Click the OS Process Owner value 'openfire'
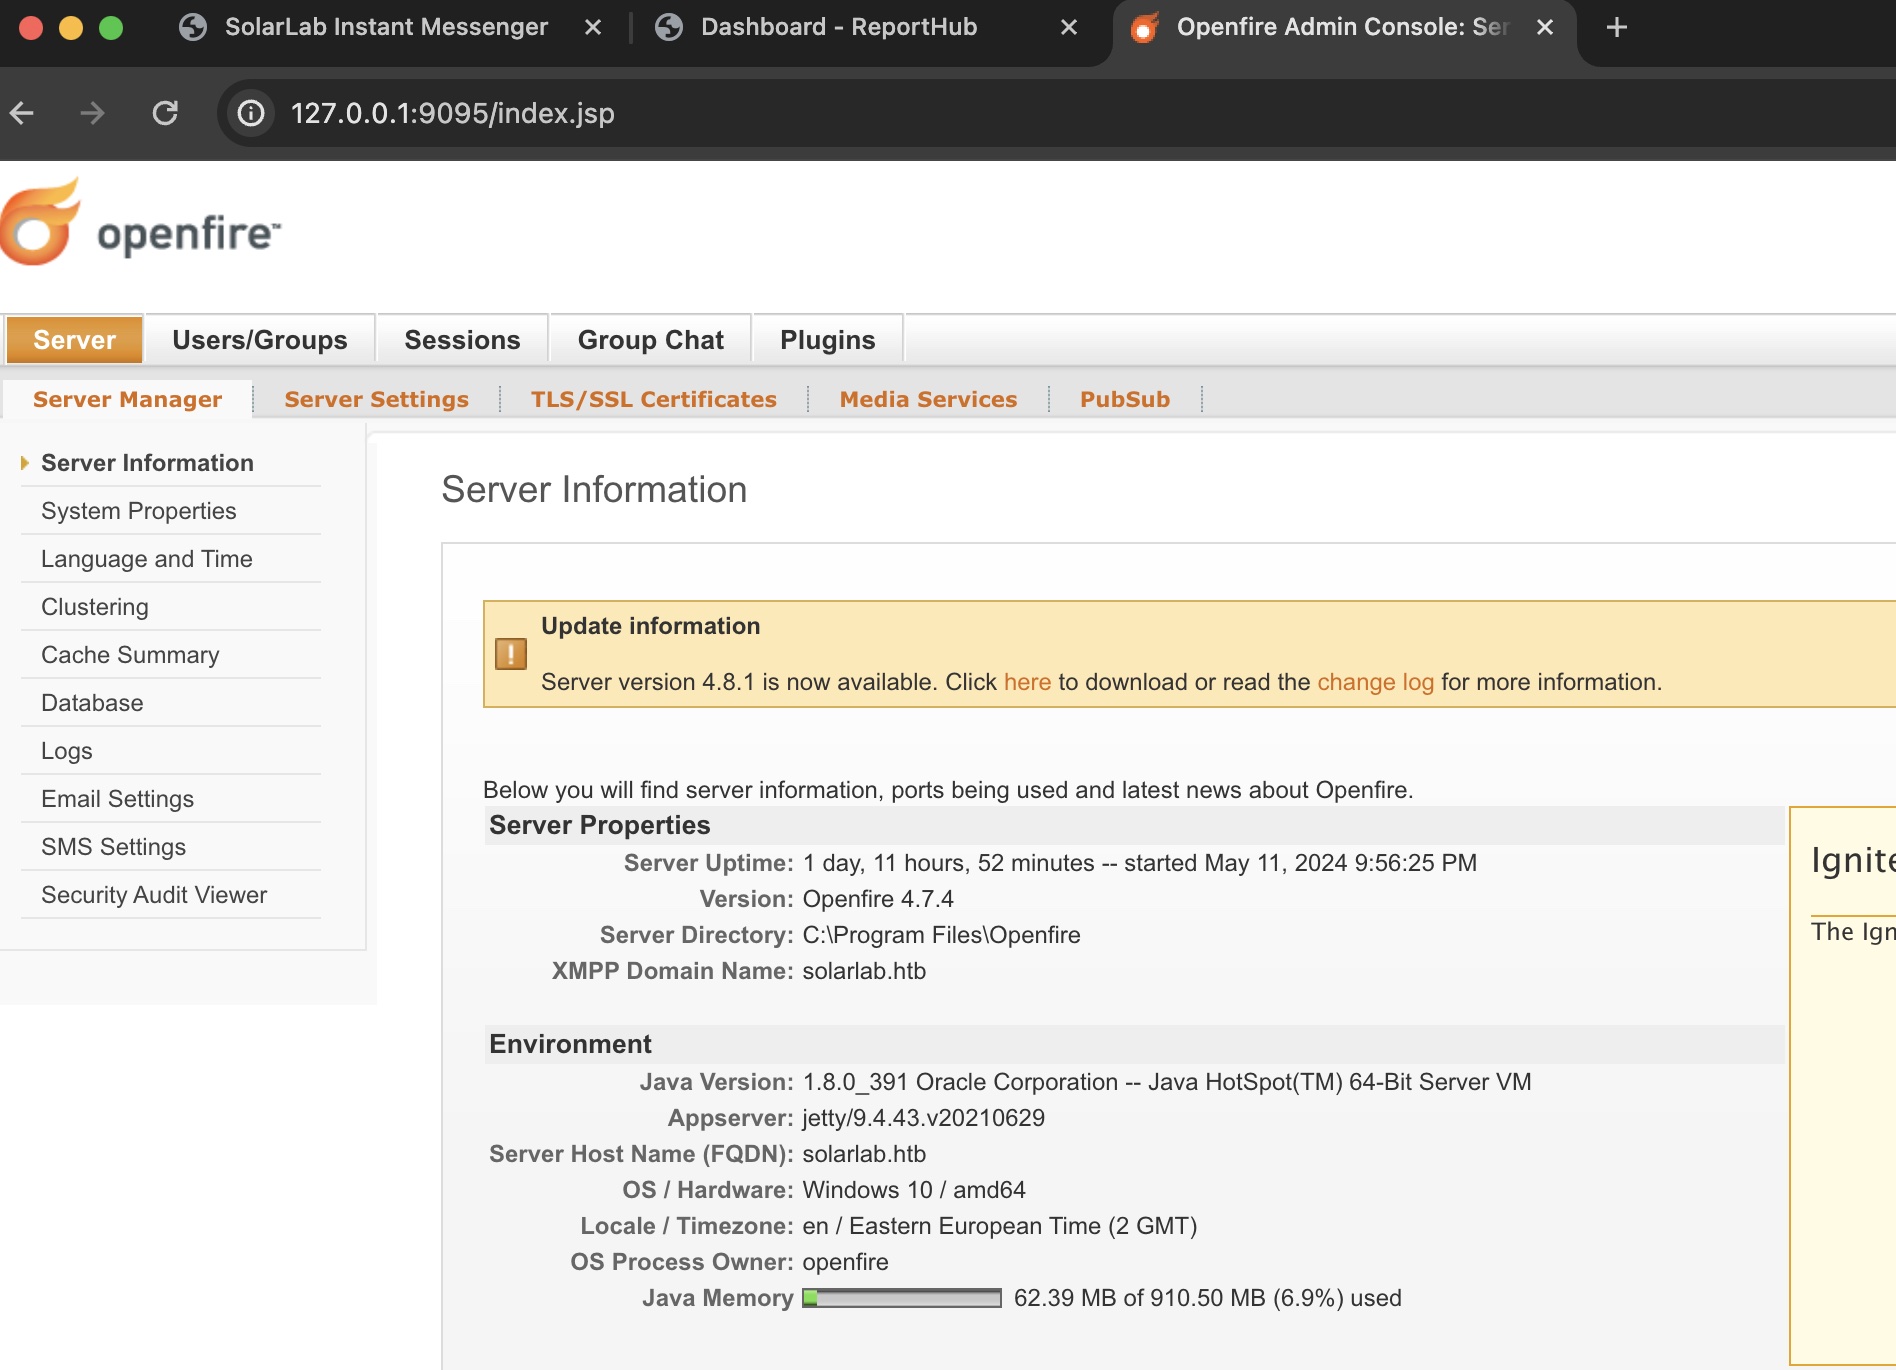This screenshot has height=1370, width=1896. 845,1262
